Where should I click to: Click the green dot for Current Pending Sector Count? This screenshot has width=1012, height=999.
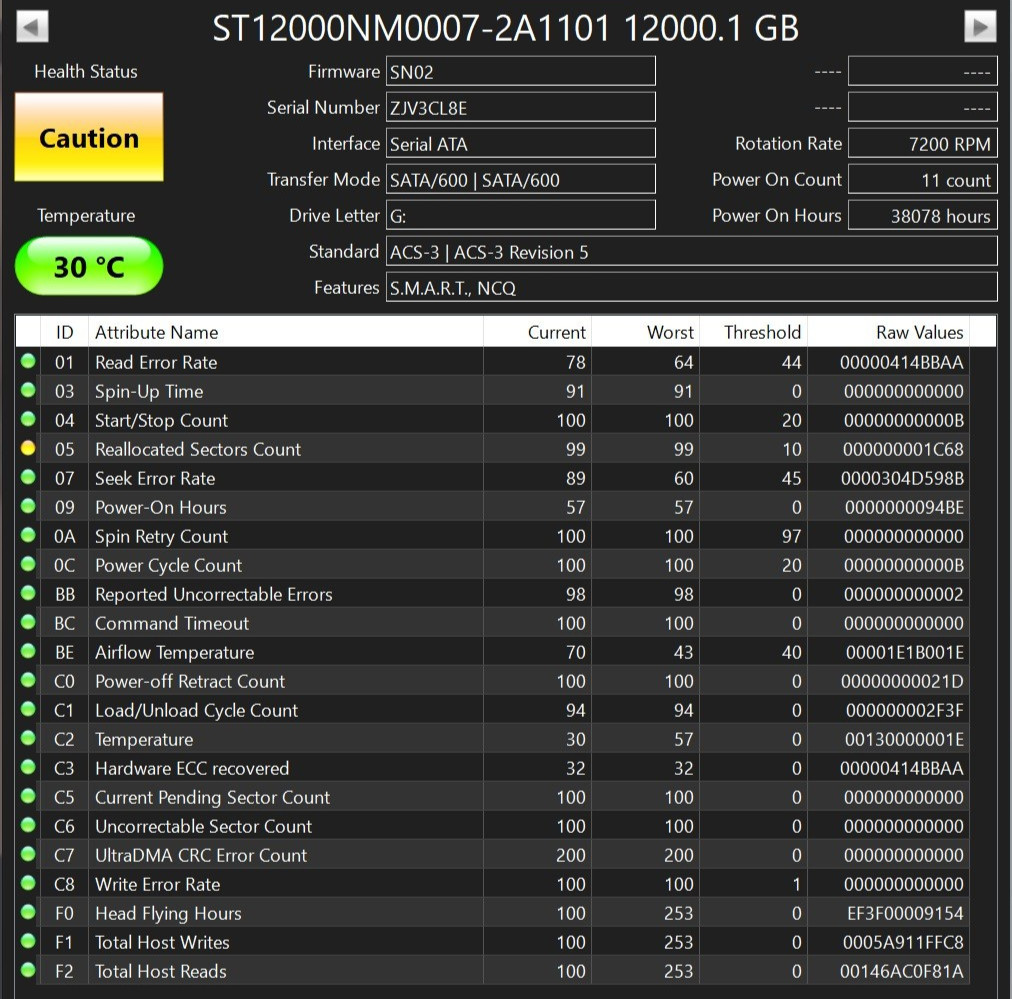28,796
